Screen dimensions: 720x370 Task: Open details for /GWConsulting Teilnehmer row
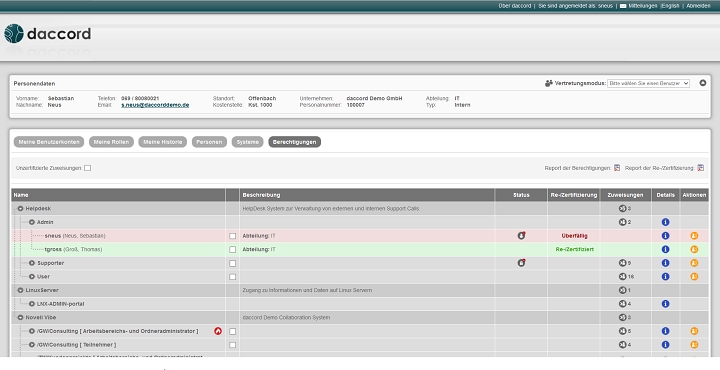pyautogui.click(x=665, y=345)
